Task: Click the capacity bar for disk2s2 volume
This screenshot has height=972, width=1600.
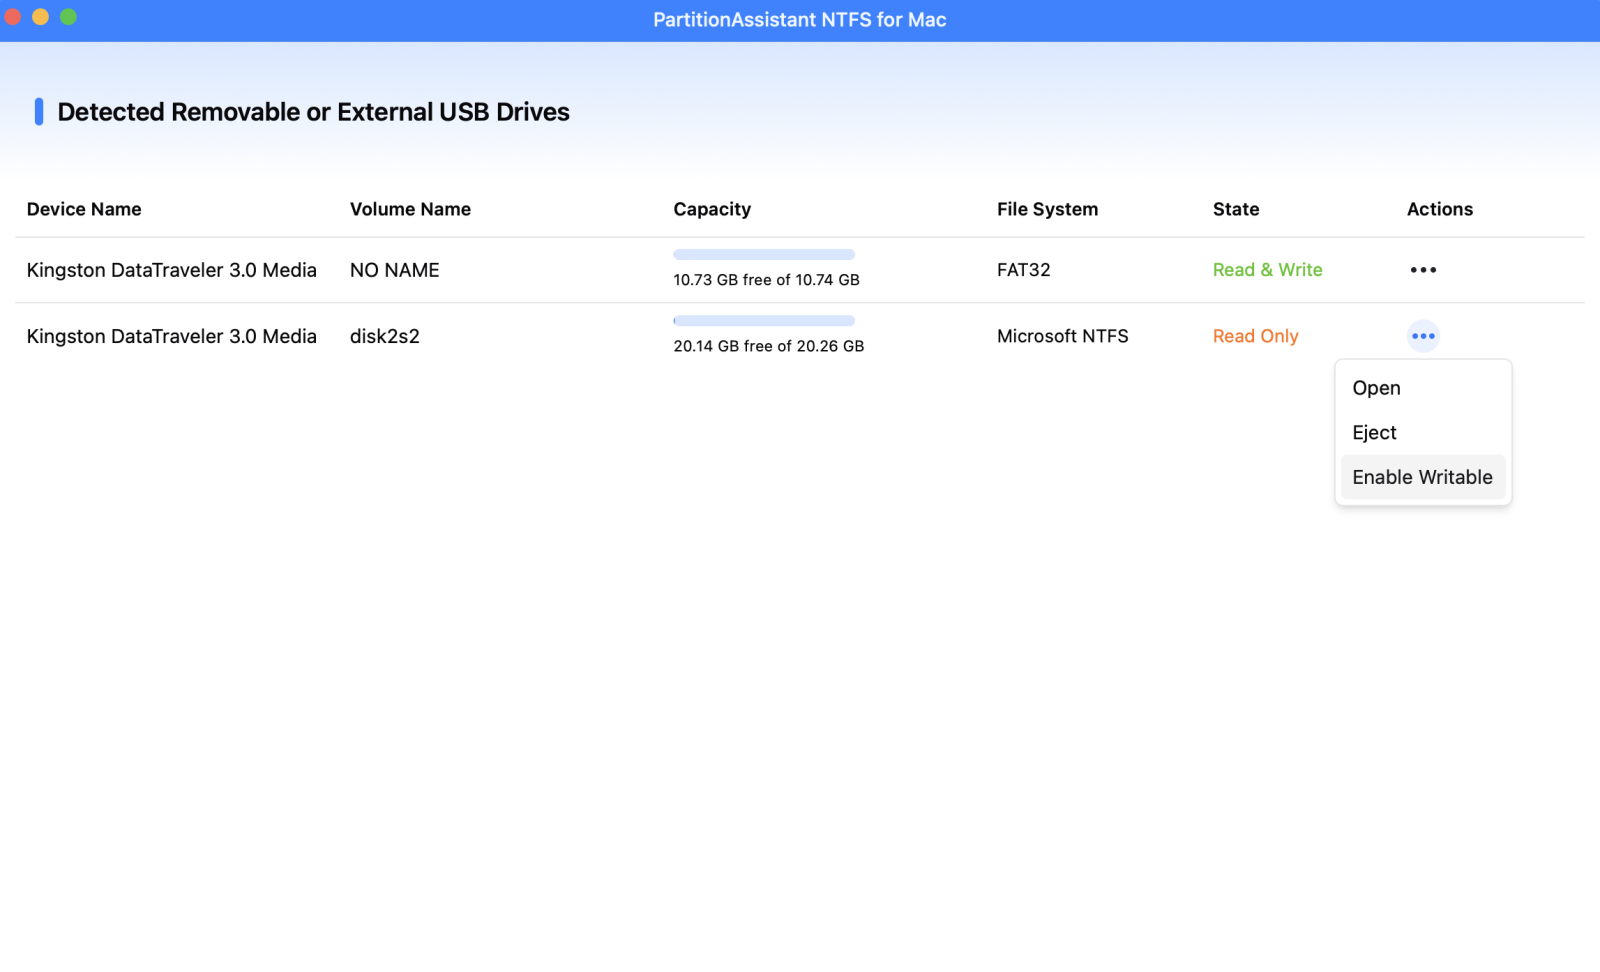Action: click(764, 321)
